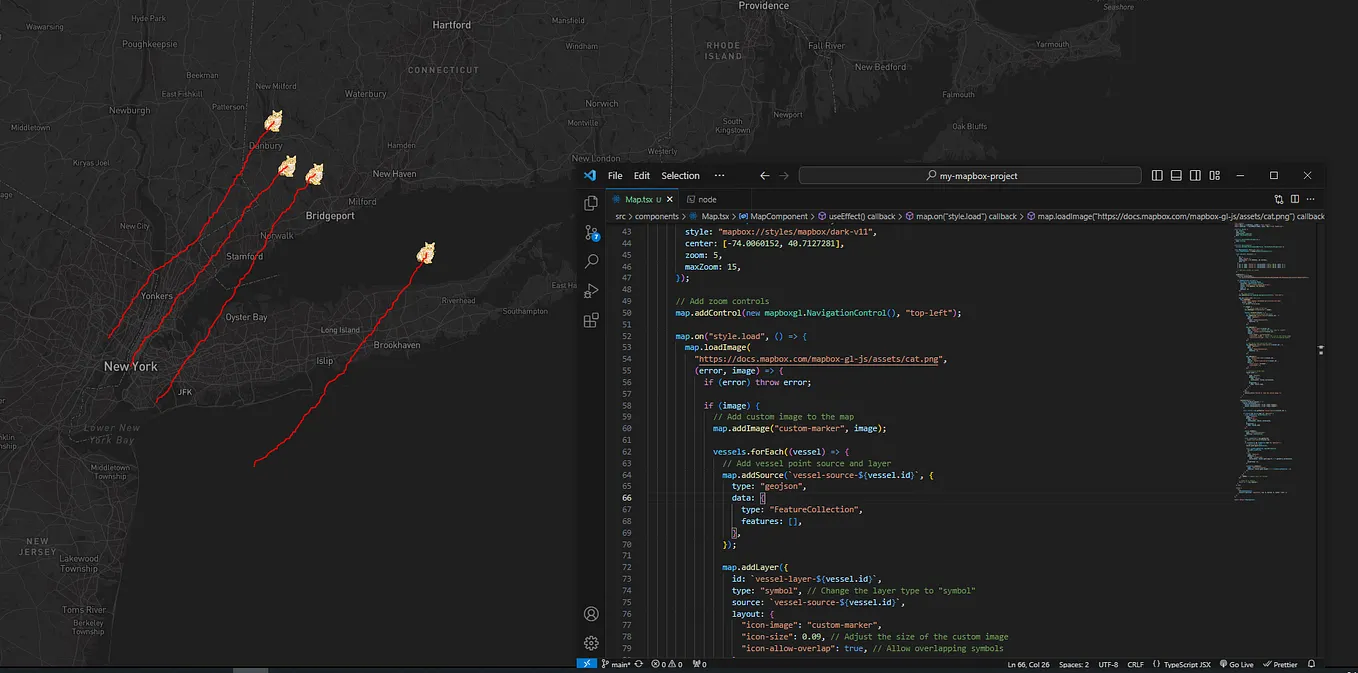Click the notifications bell in the status bar
Viewport: 1358px width, 673px height.
click(x=1310, y=663)
